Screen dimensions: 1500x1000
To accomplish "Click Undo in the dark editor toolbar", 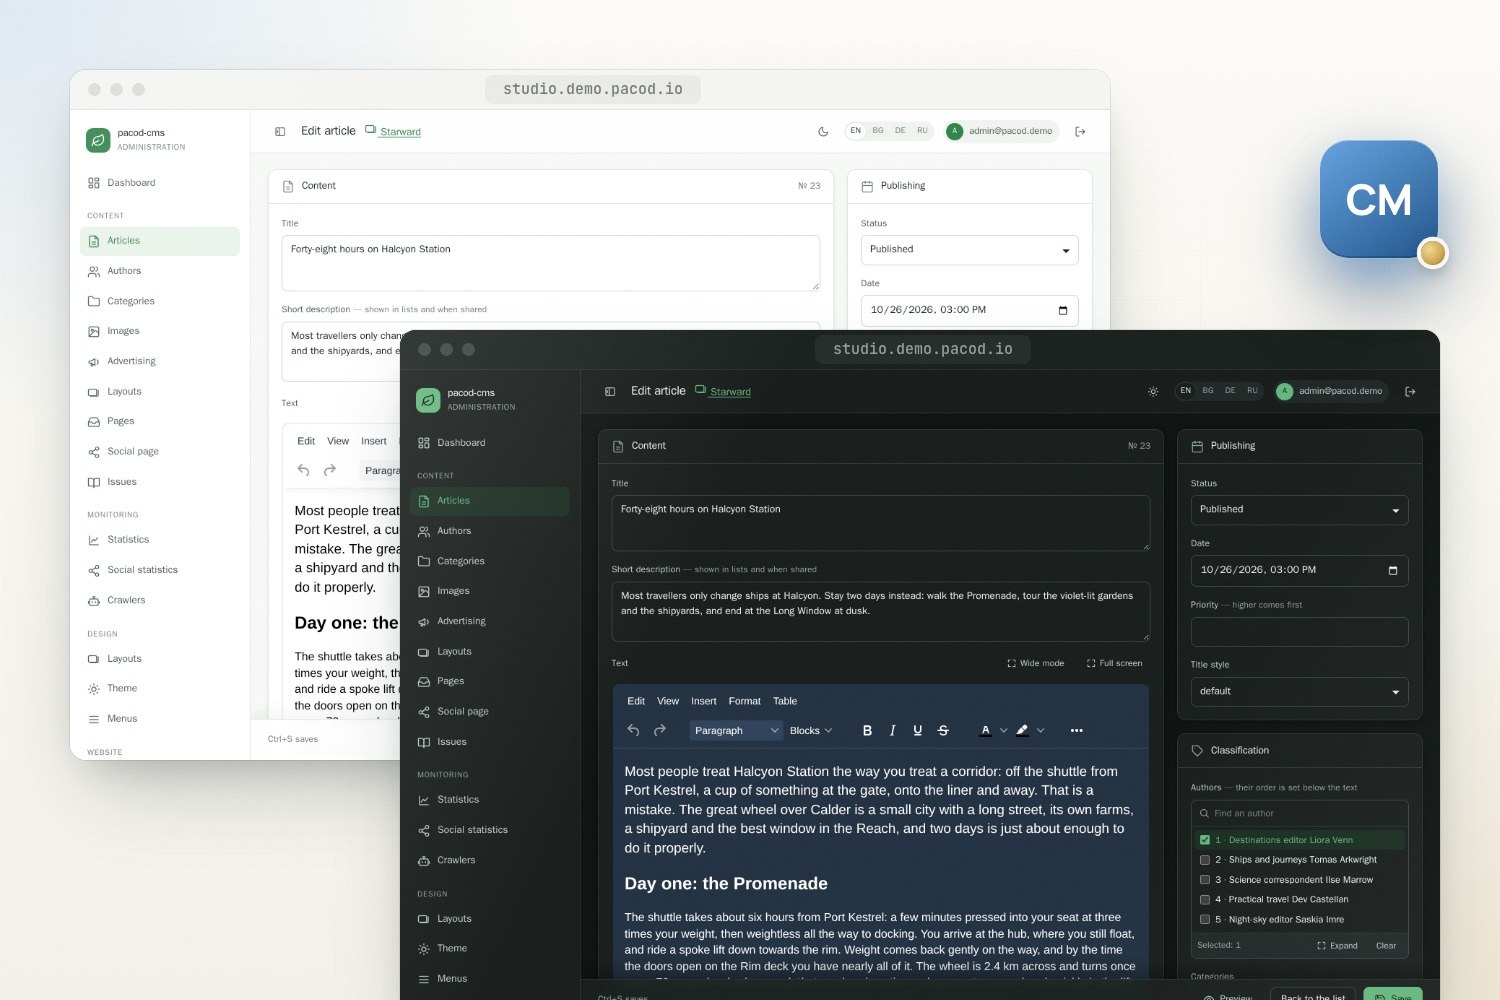I will [x=633, y=731].
